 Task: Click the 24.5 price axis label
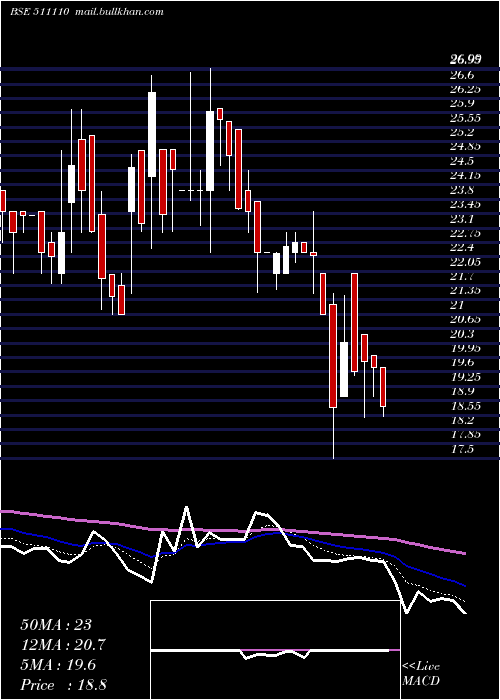462,161
